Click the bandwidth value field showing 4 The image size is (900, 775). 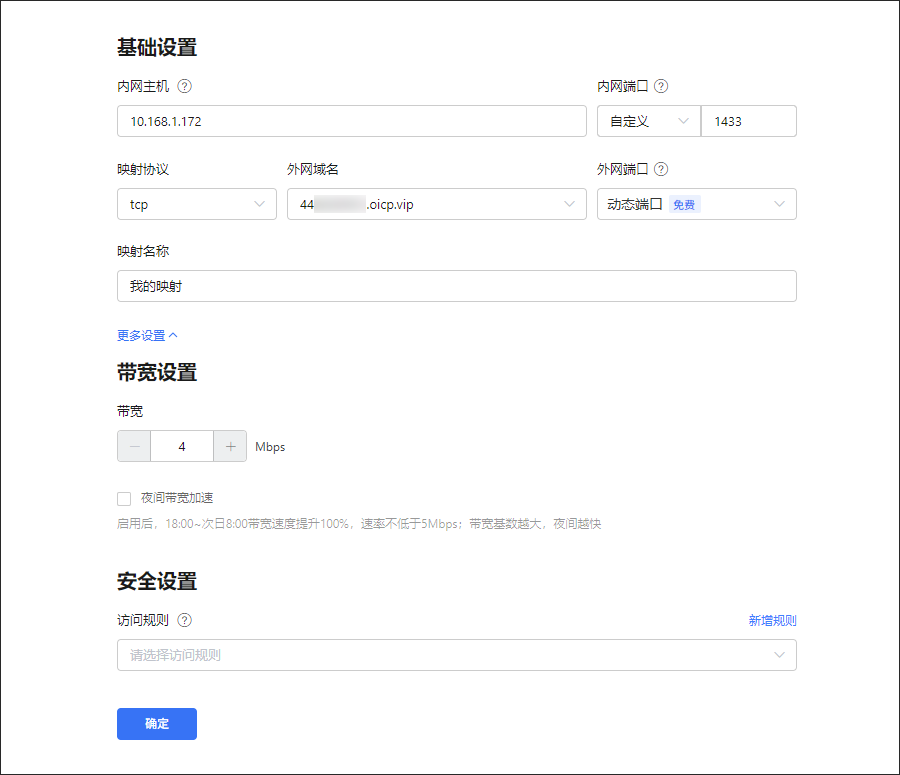pyautogui.click(x=182, y=447)
